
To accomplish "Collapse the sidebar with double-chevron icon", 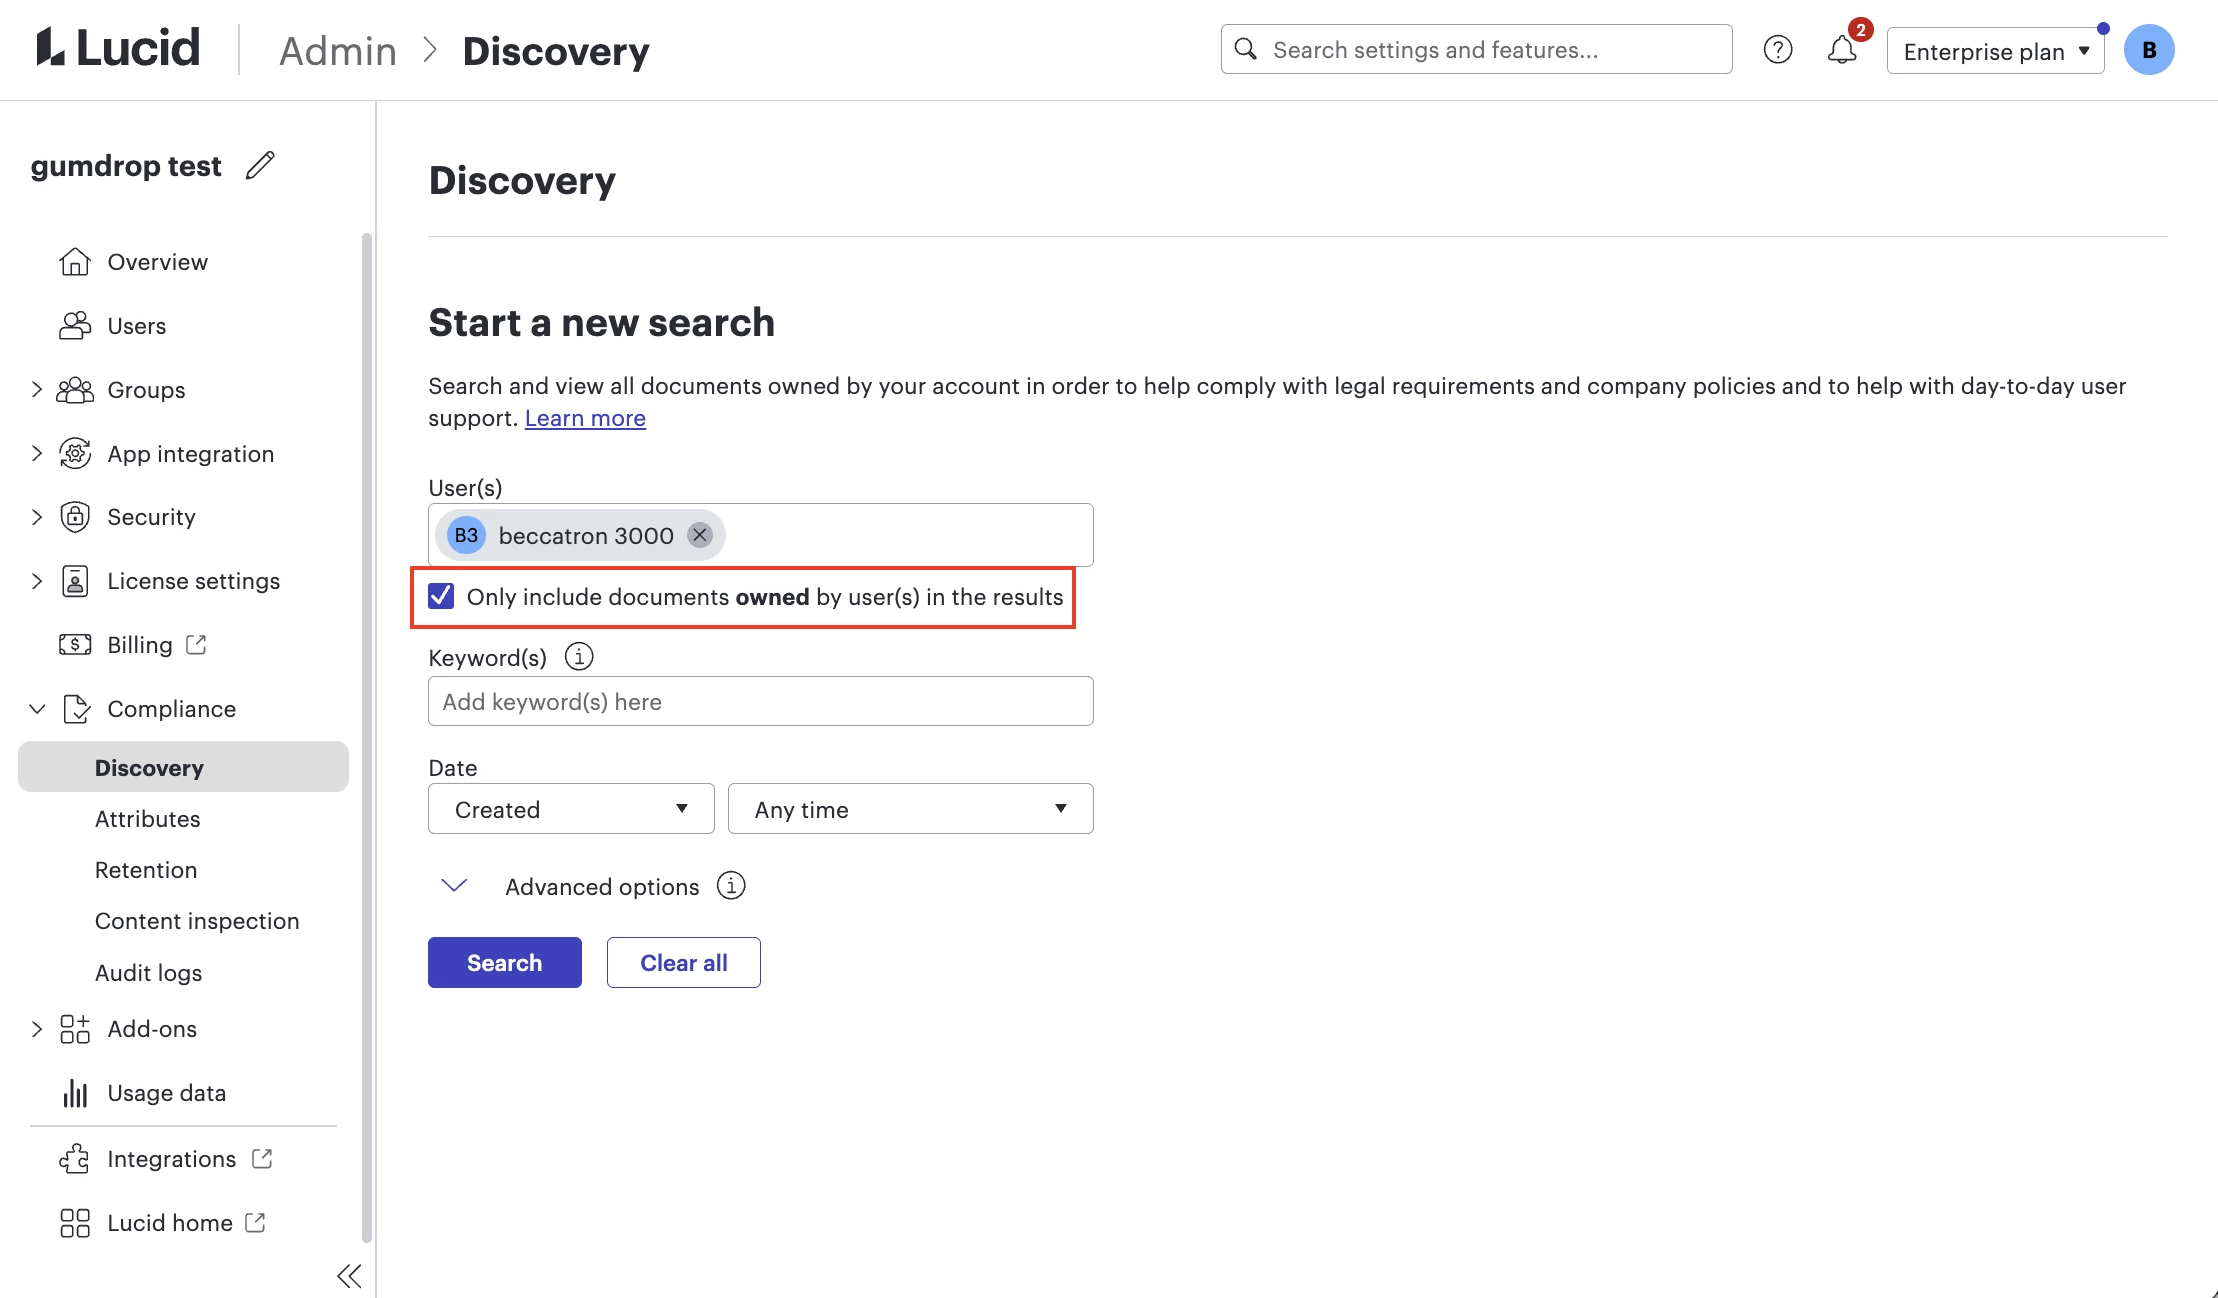I will (349, 1275).
